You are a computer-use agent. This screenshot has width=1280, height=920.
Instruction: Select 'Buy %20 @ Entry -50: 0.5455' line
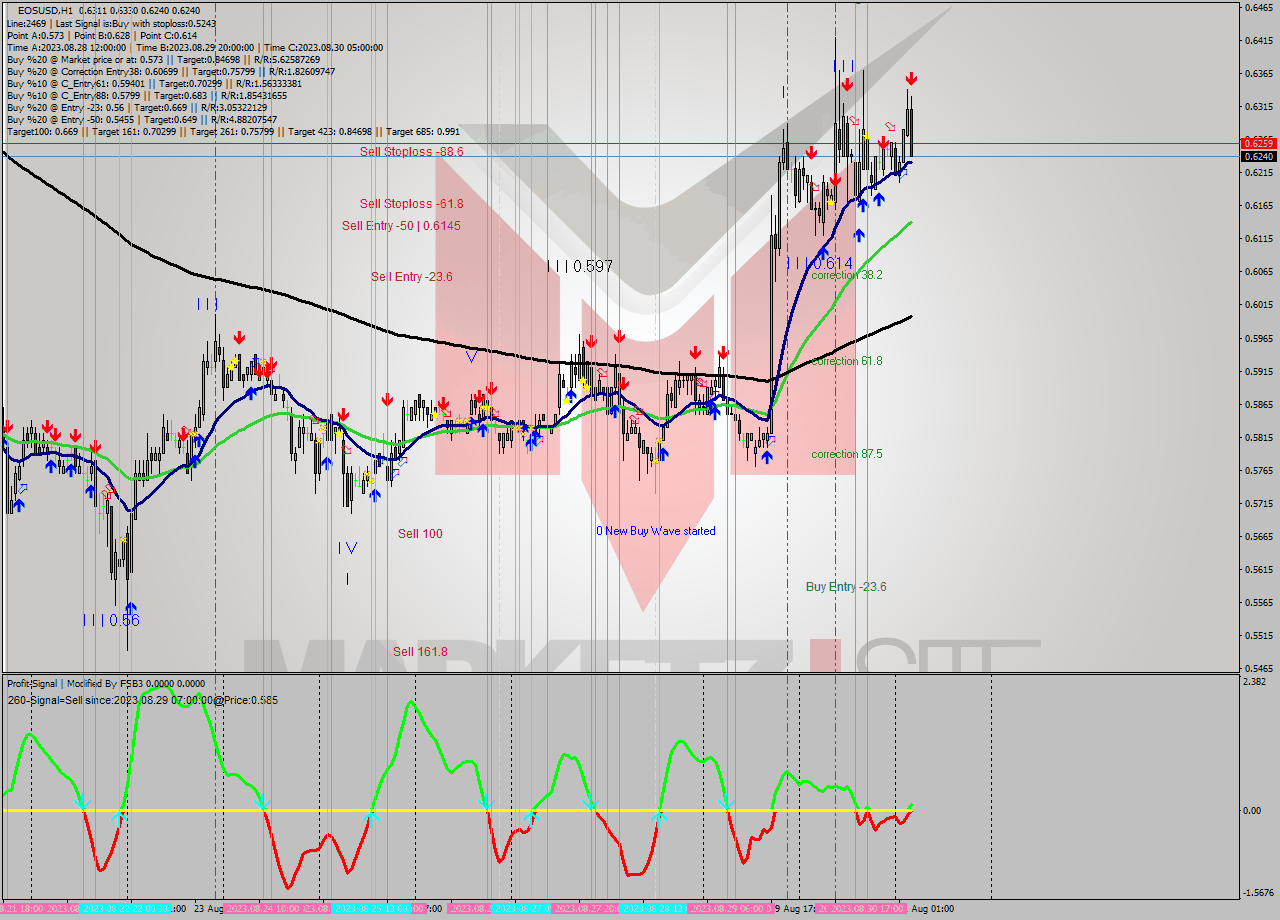tap(142, 118)
